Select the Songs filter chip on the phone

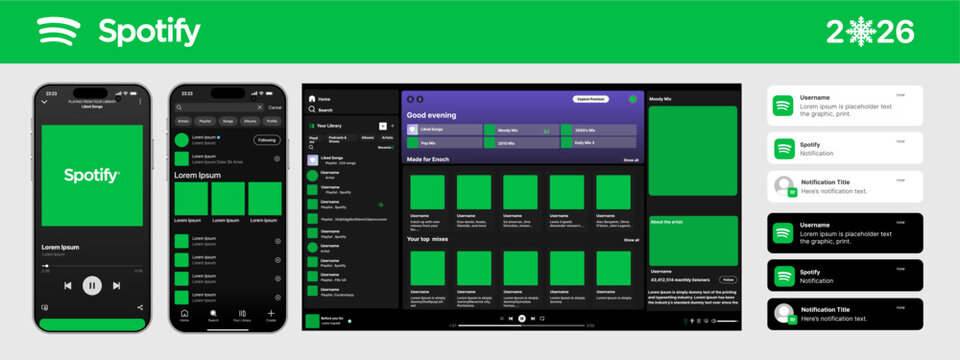[228, 121]
